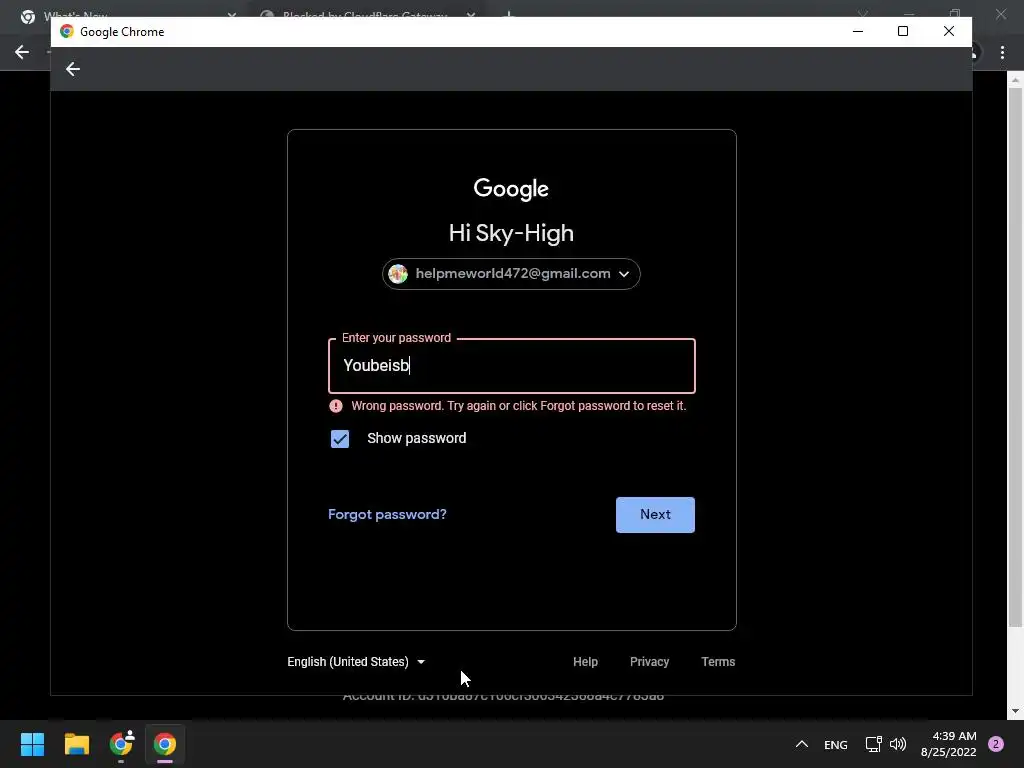Click the active Chrome taskbar icon
Image resolution: width=1024 pixels, height=768 pixels.
click(165, 744)
